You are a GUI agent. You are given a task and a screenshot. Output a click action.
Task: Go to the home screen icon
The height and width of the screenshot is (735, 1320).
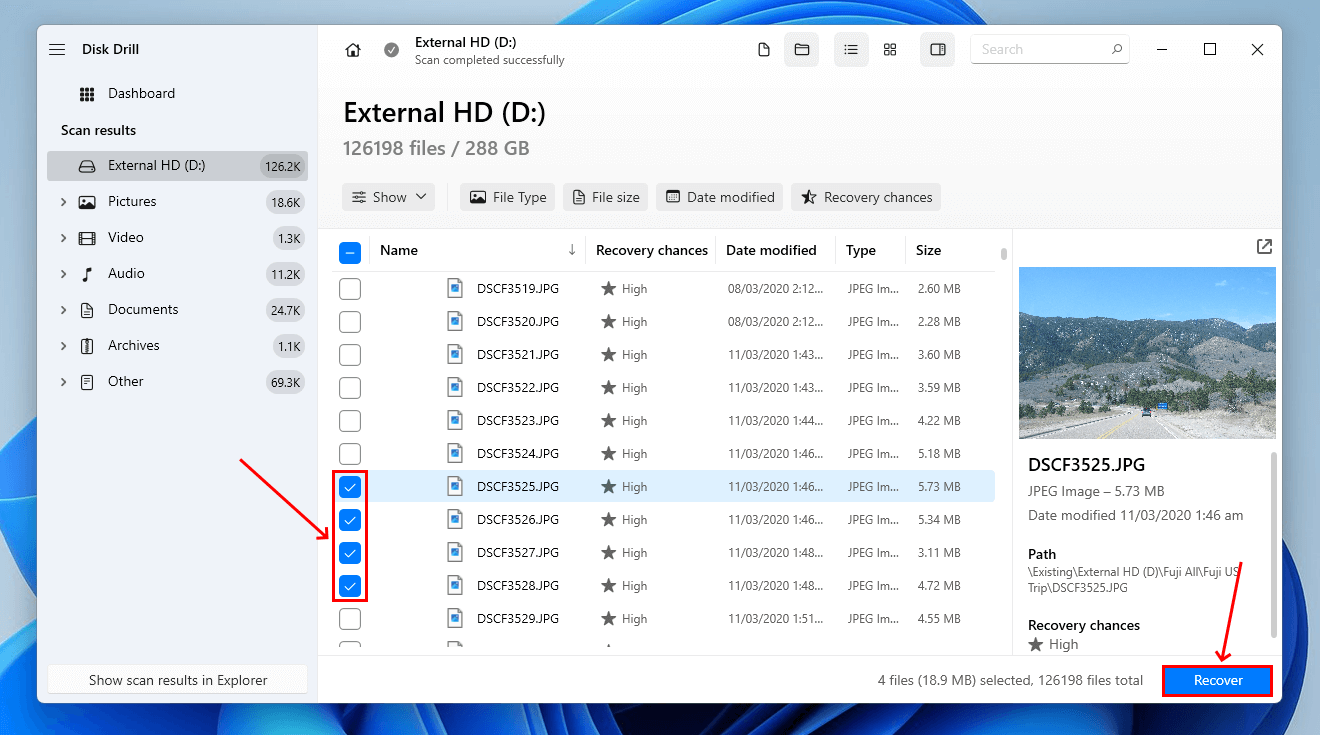click(352, 50)
